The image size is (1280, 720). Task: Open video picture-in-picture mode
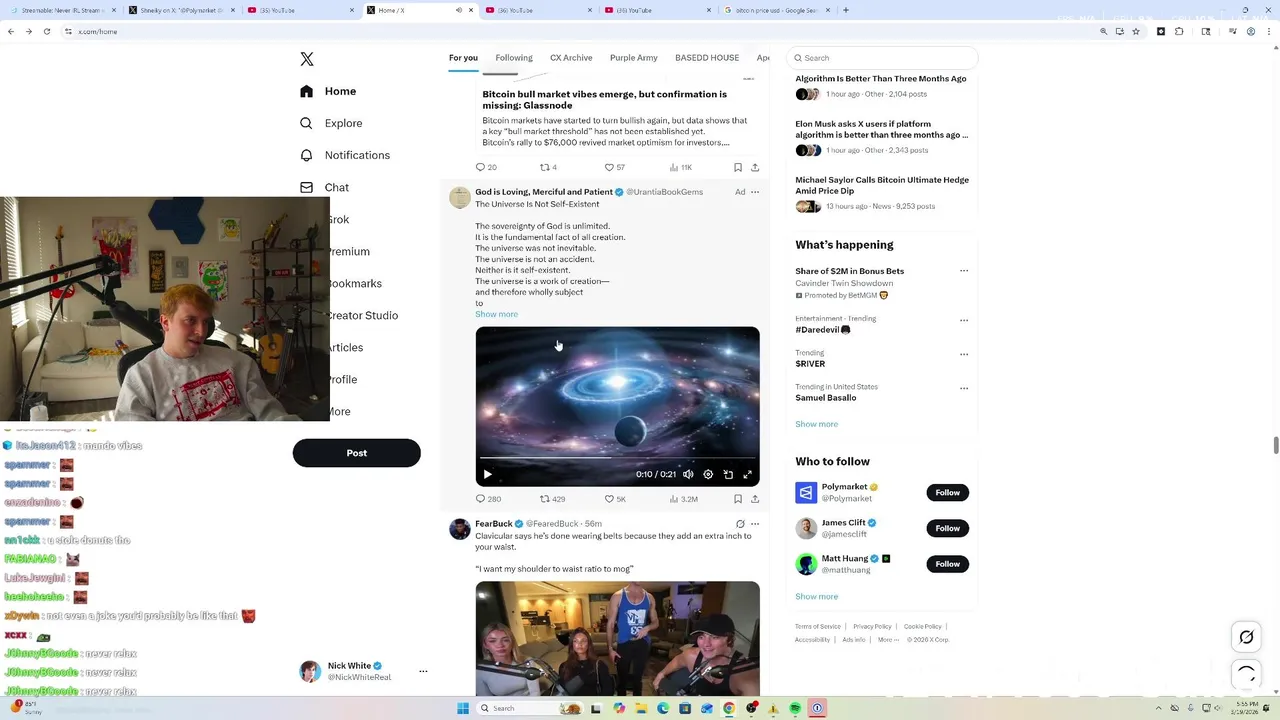(x=728, y=474)
